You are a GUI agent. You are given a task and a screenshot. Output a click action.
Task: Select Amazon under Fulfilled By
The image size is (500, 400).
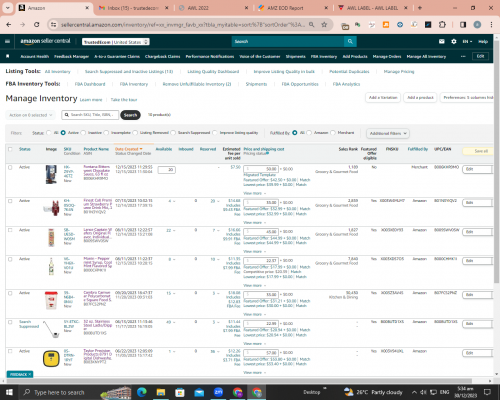coord(309,133)
